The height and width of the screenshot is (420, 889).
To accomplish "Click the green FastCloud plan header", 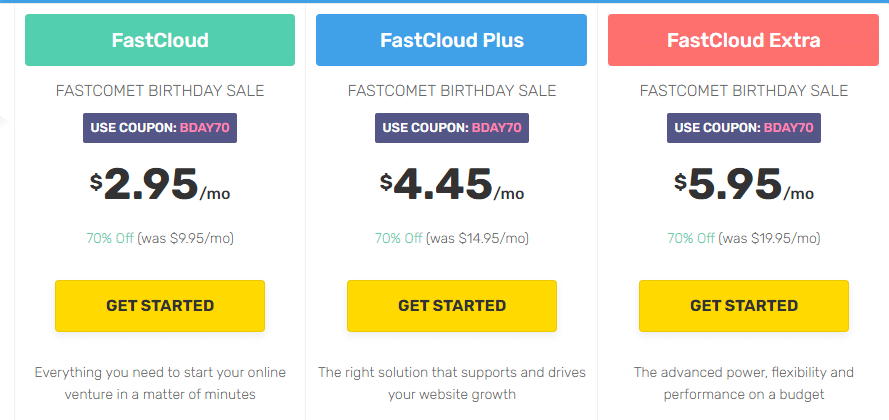I will pos(160,40).
